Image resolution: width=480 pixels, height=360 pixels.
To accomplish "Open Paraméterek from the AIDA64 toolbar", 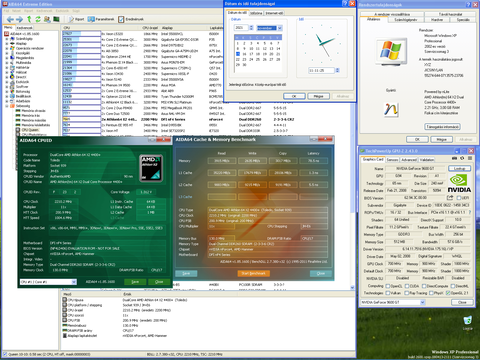I will pyautogui.click(x=101, y=19).
